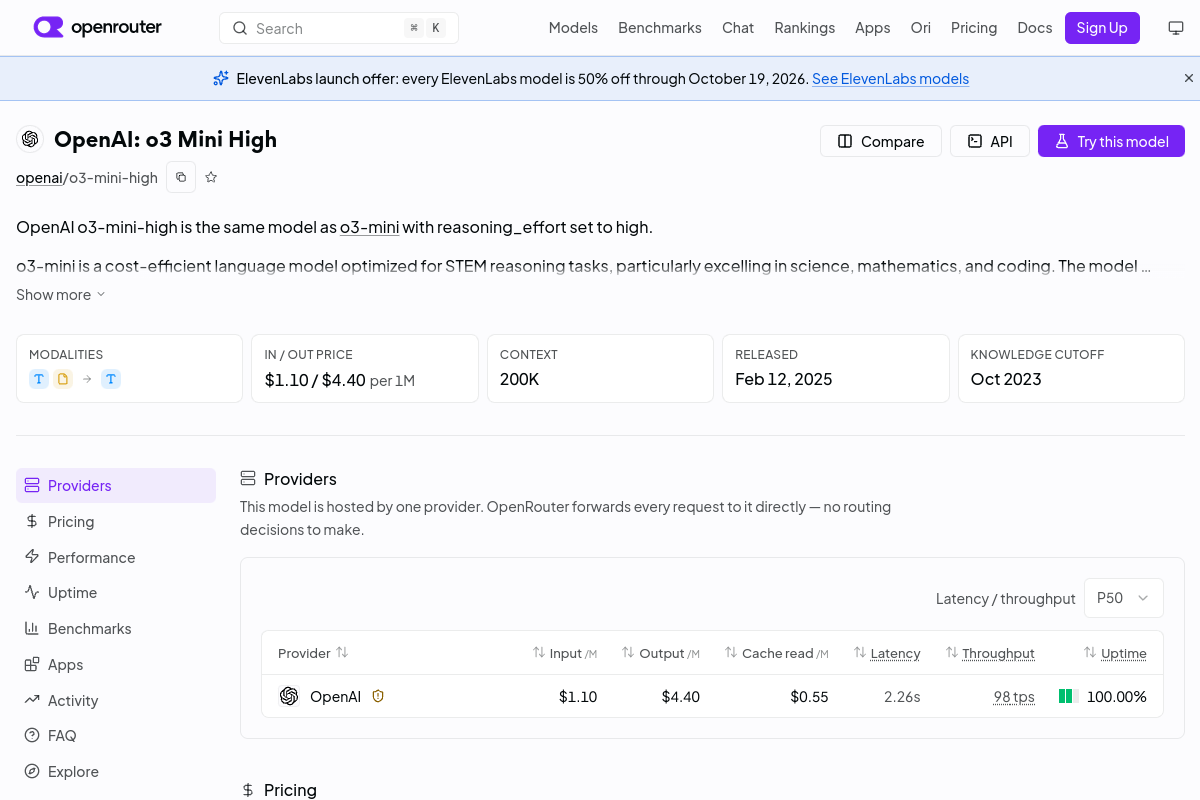The height and width of the screenshot is (800, 1200).
Task: Open the o3-mini link in description
Action: click(370, 227)
